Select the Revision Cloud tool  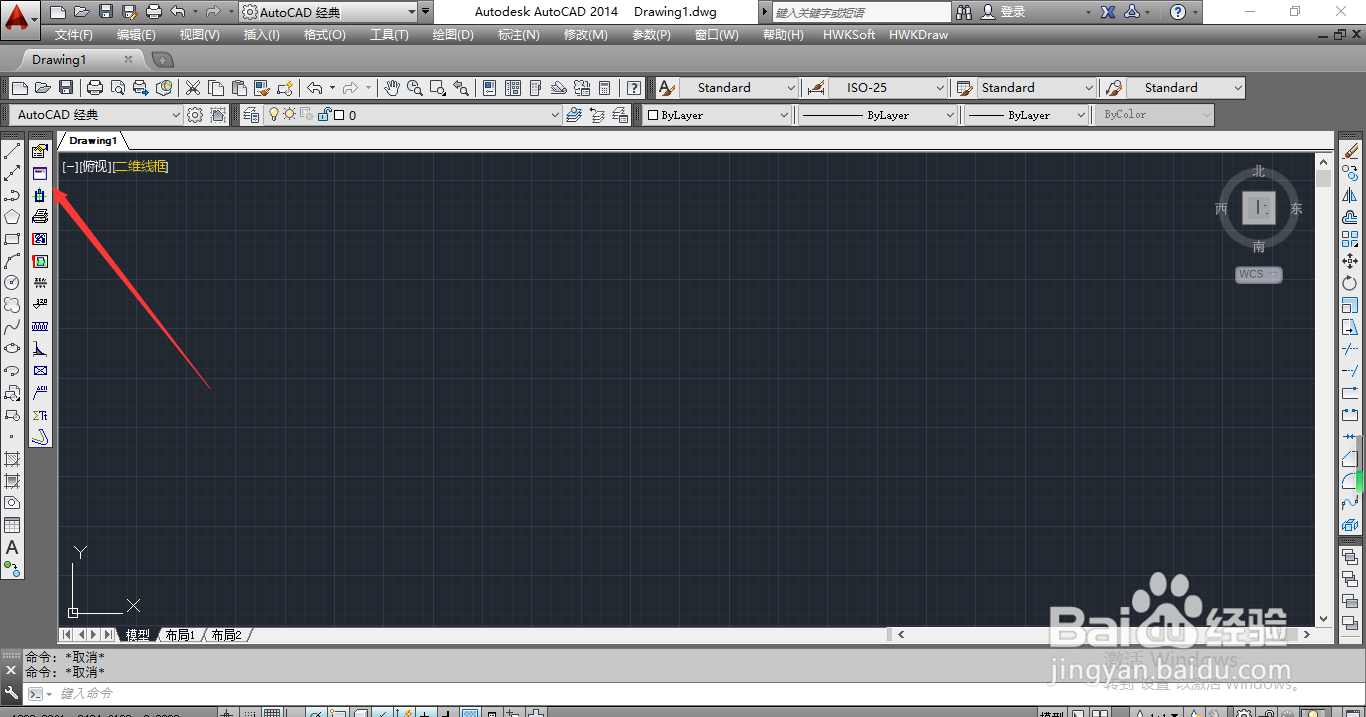point(12,305)
